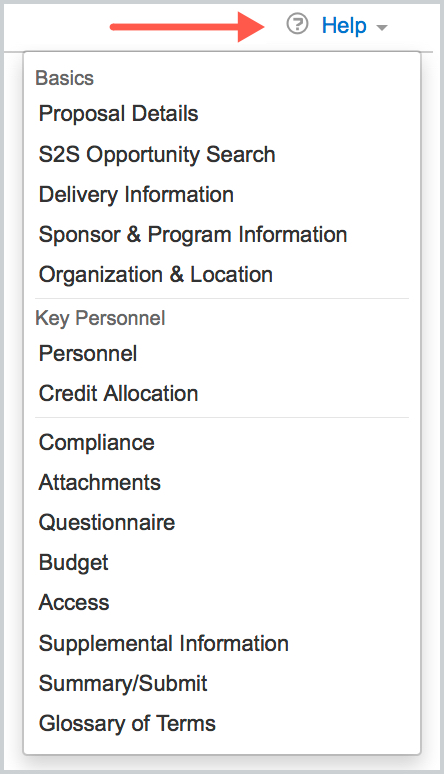Open Questionnaire help entry
444x774 pixels.
[107, 522]
